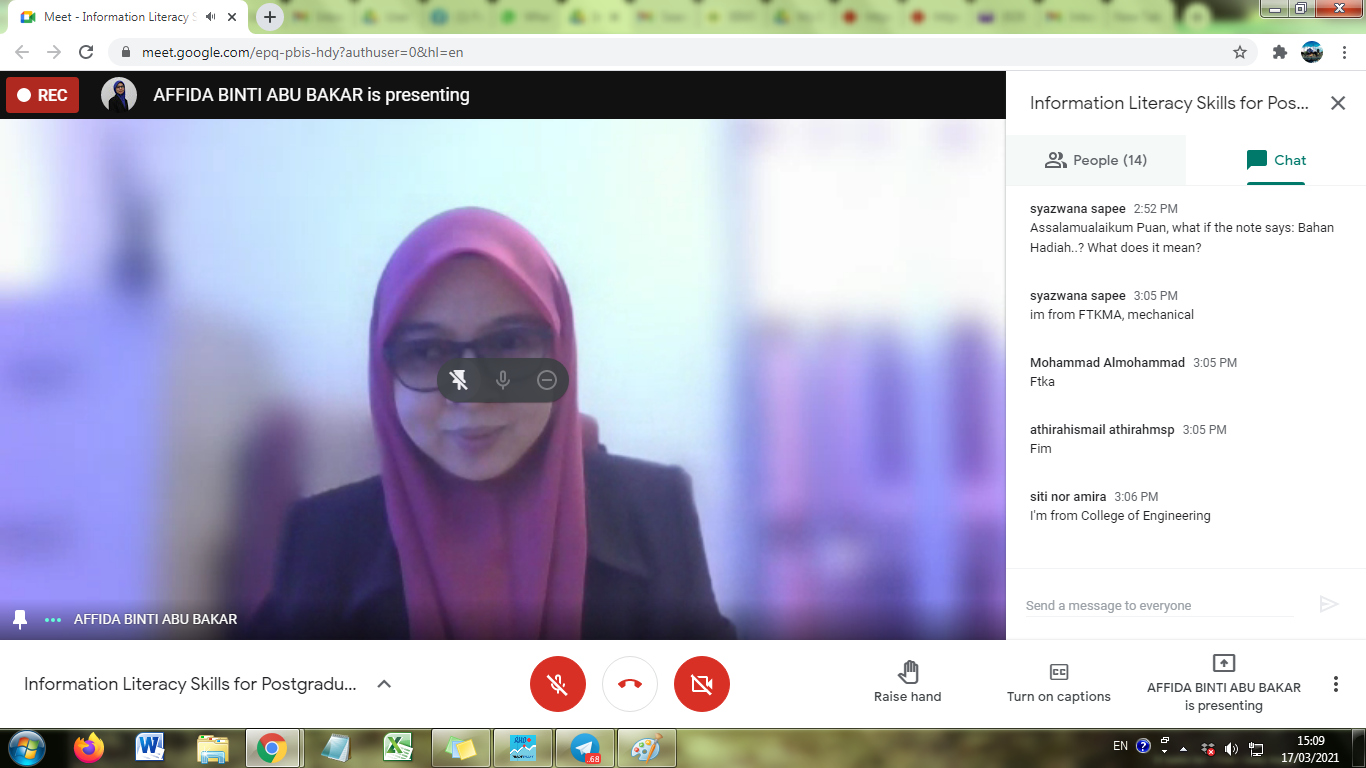Open Sticky Notes from the taskbar

click(x=461, y=747)
